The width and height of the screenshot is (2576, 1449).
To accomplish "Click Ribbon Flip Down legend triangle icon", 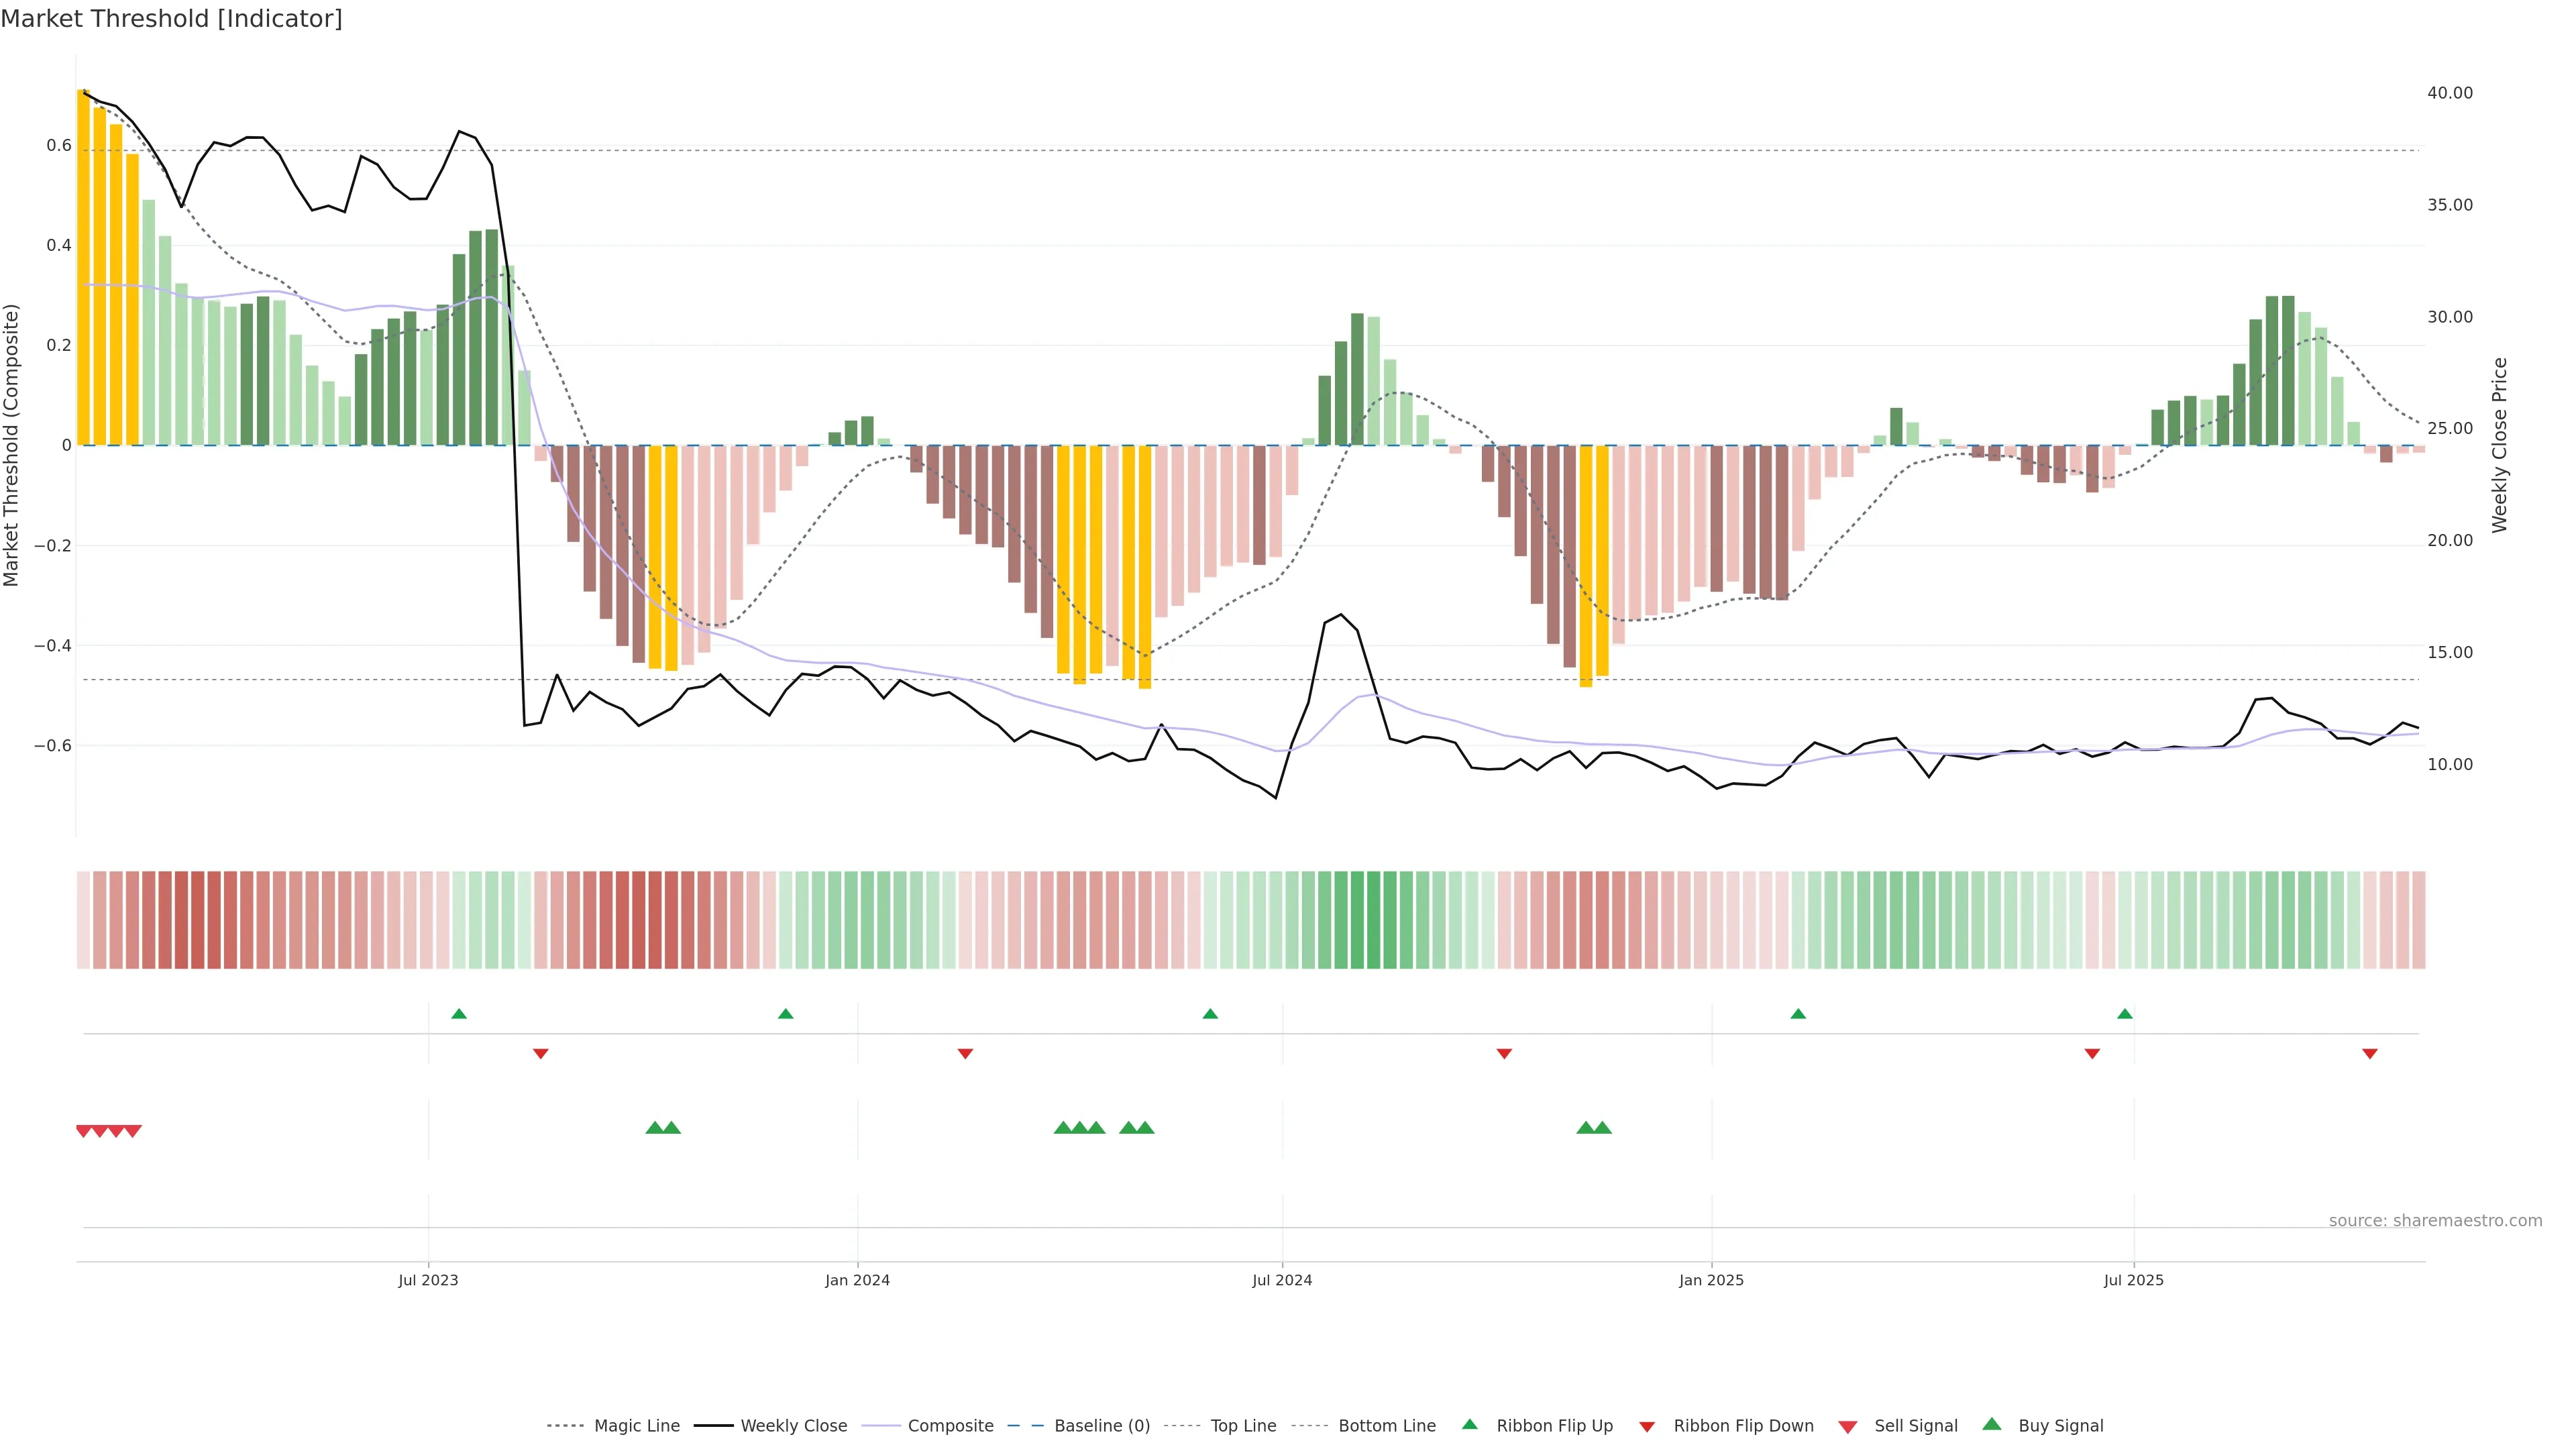I will pyautogui.click(x=1646, y=1427).
